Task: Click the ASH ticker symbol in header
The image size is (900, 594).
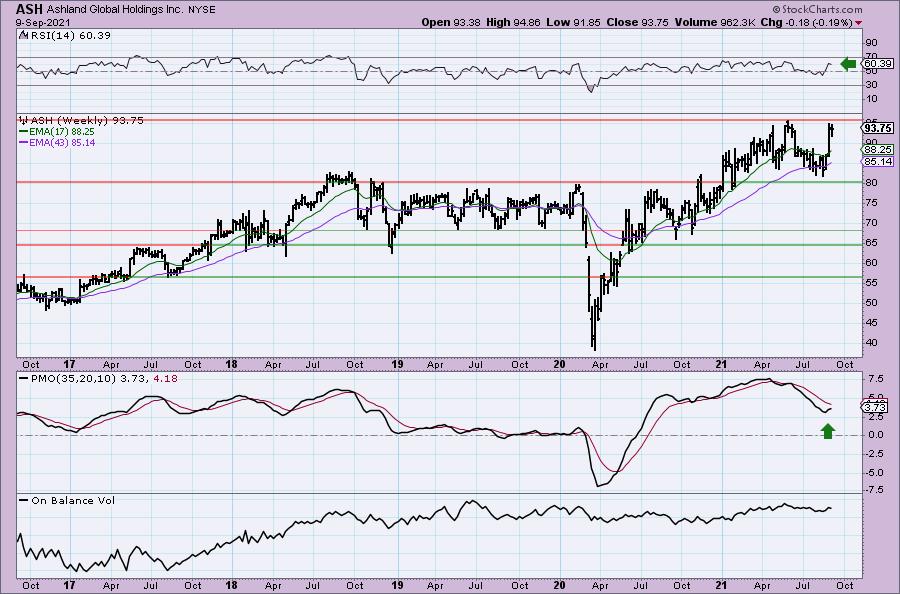Action: 29,9
